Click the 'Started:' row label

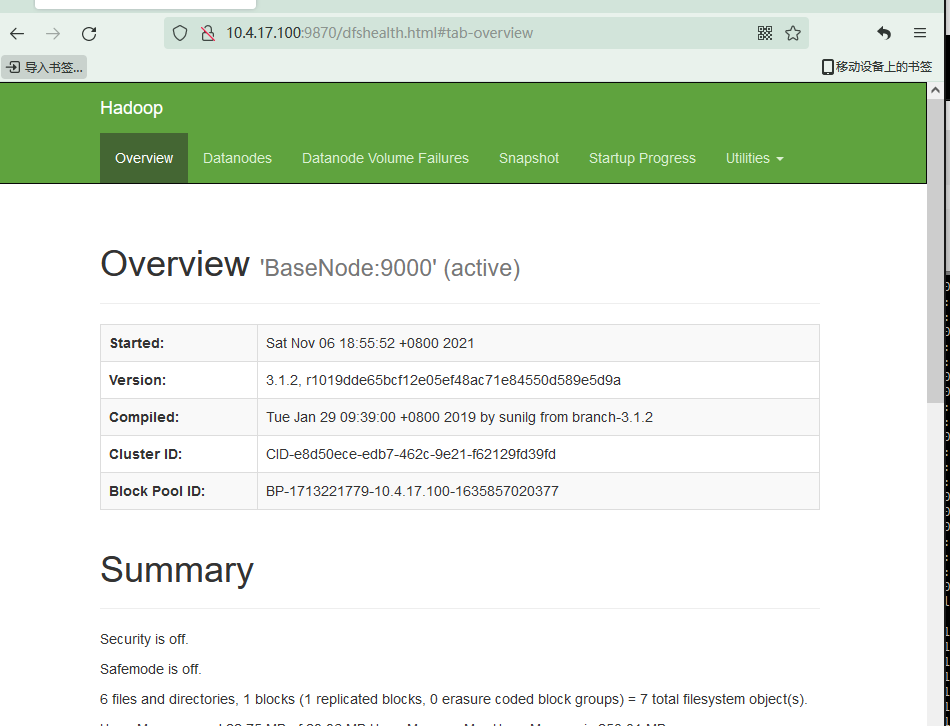coord(137,343)
